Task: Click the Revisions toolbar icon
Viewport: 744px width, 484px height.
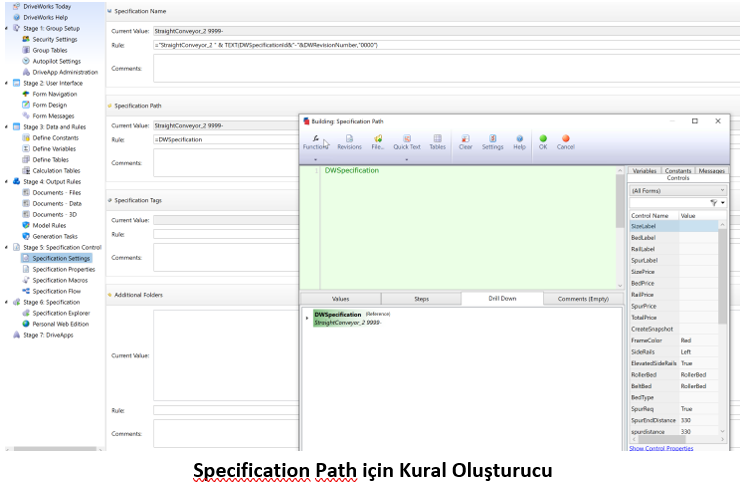Action: click(x=349, y=141)
